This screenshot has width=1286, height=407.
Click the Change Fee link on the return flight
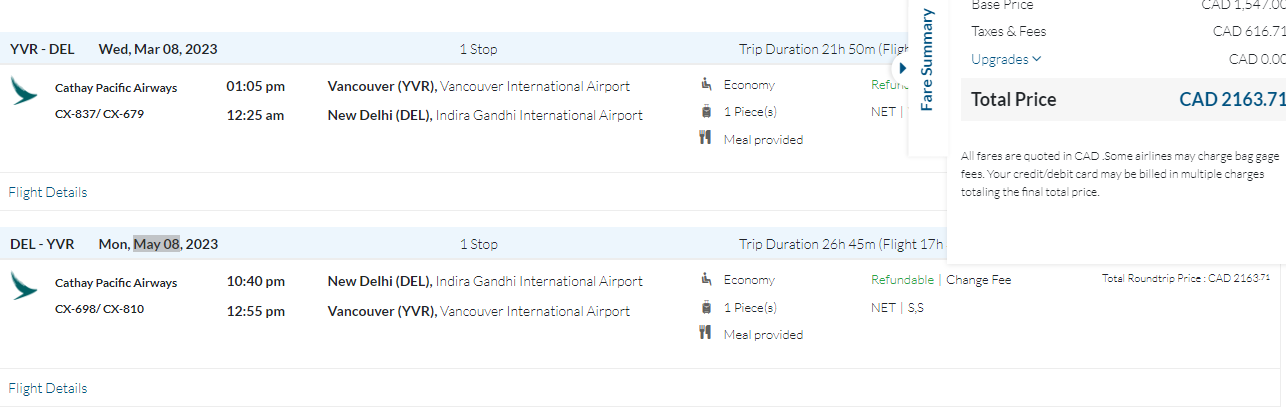point(978,280)
